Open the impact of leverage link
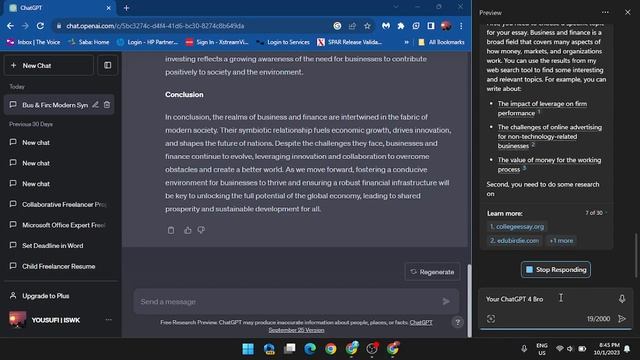The image size is (640, 360). click(542, 108)
